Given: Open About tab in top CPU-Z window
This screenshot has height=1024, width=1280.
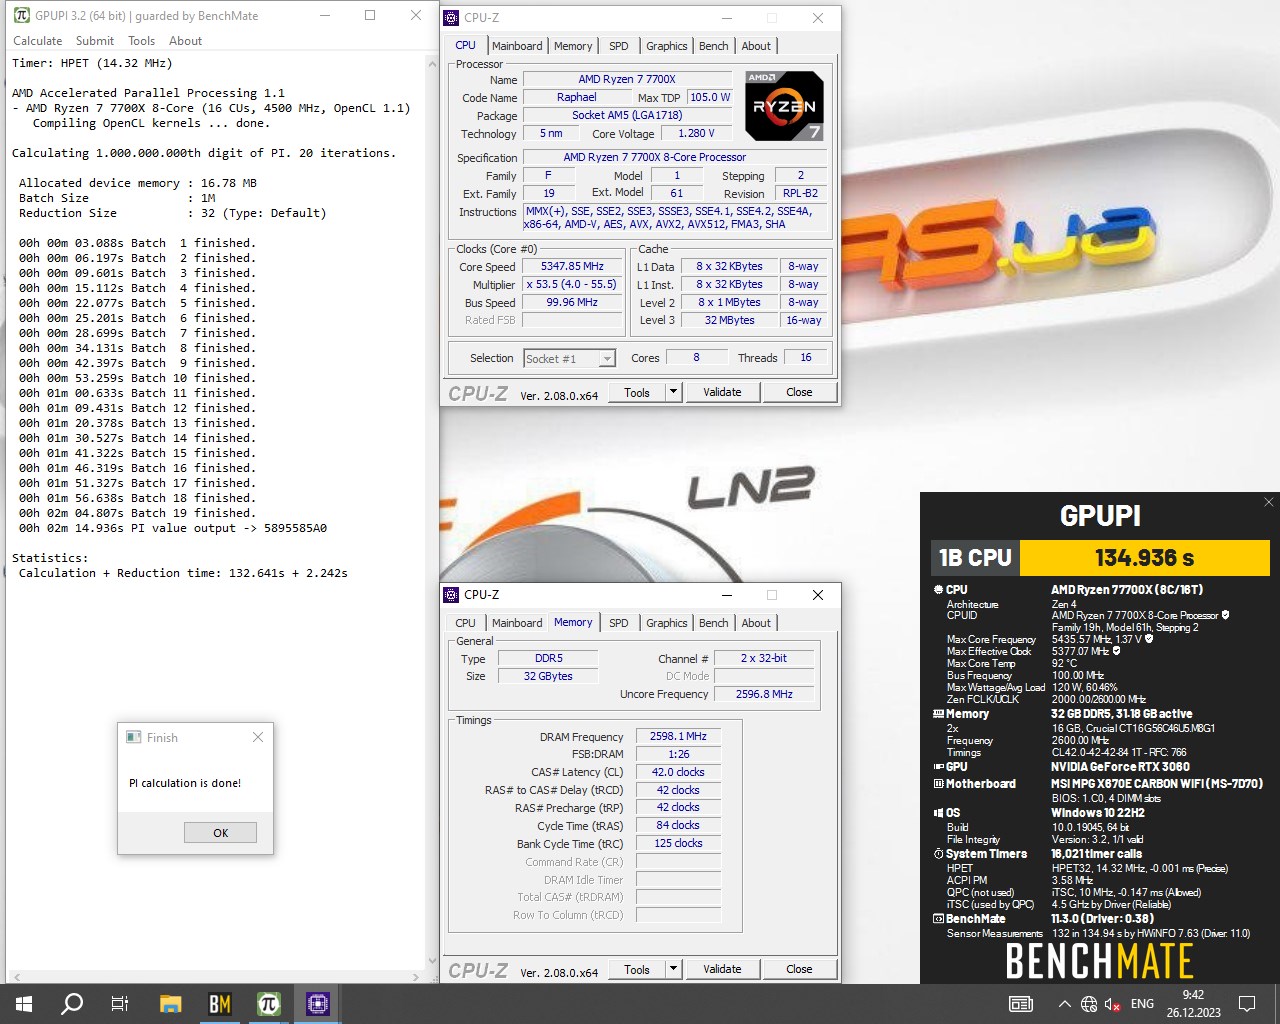Looking at the screenshot, I should click(x=756, y=46).
